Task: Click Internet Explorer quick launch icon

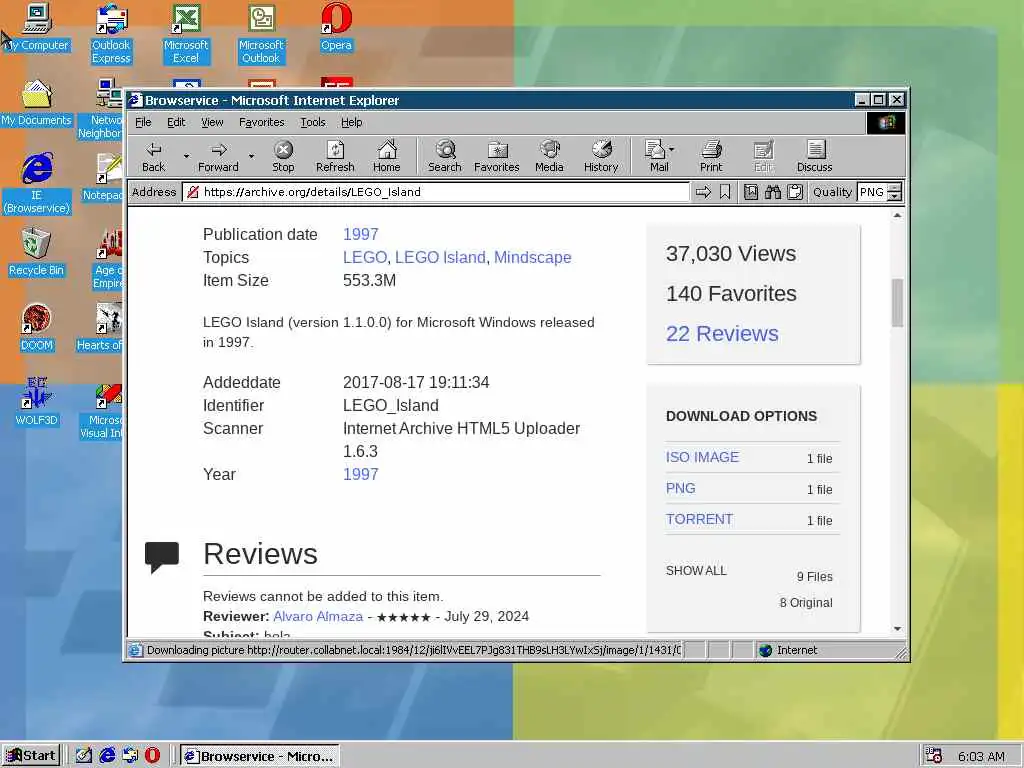Action: (107, 756)
